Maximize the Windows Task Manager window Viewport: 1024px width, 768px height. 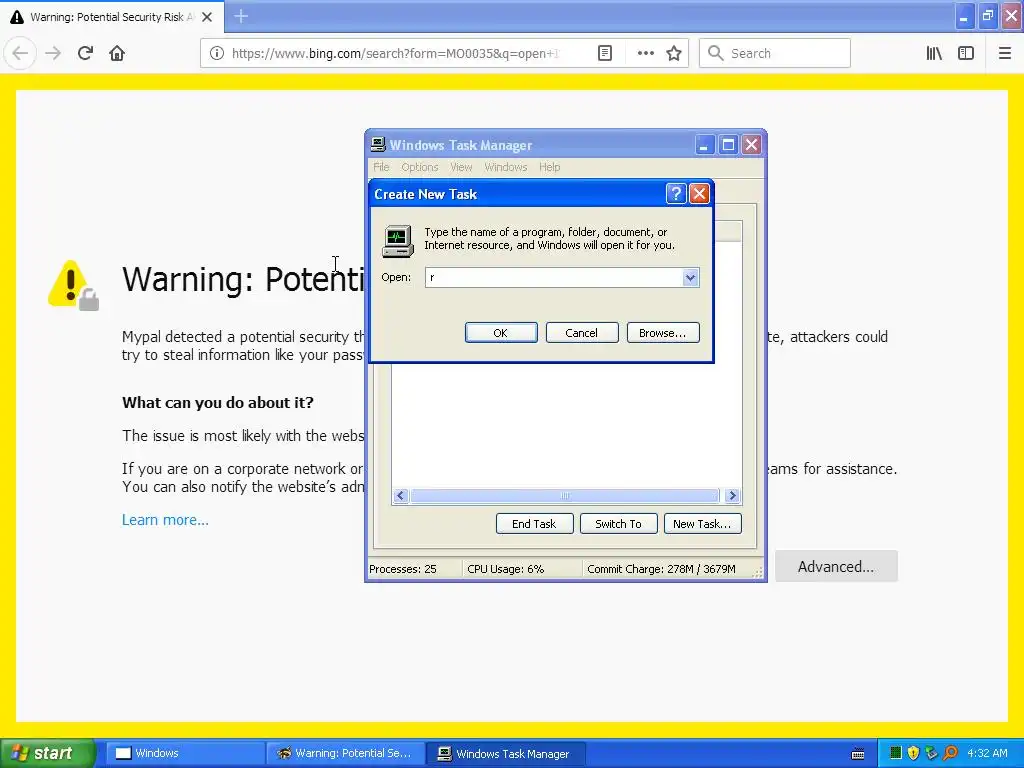(x=728, y=144)
